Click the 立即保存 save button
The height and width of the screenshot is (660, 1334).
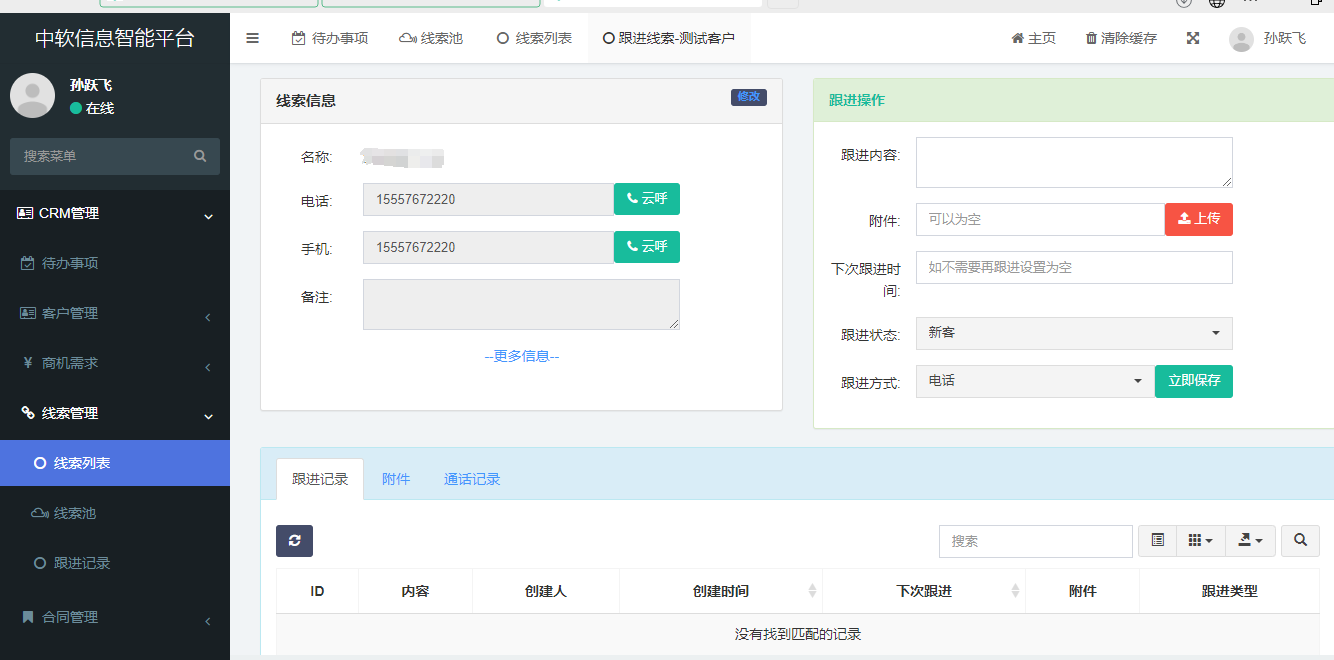(1193, 381)
